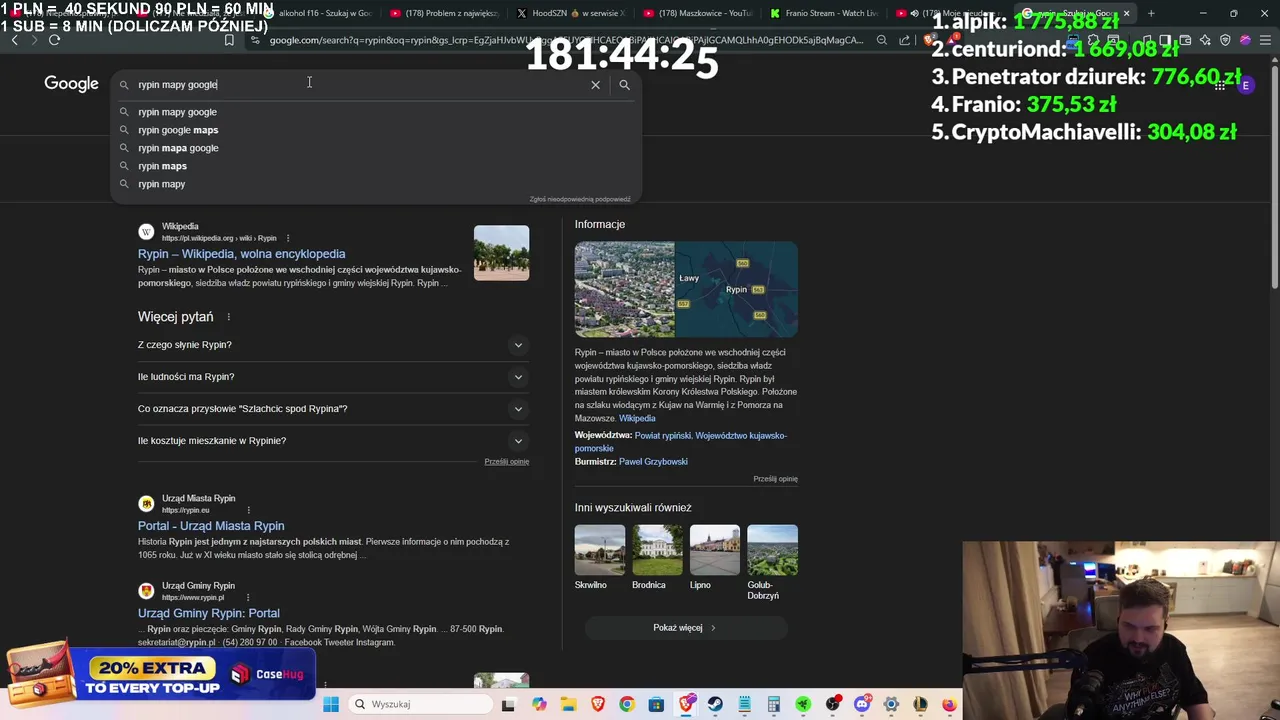Expand question 'Ile ludności ma Rypin?'
This screenshot has height=720, width=1280.
pyautogui.click(x=333, y=377)
